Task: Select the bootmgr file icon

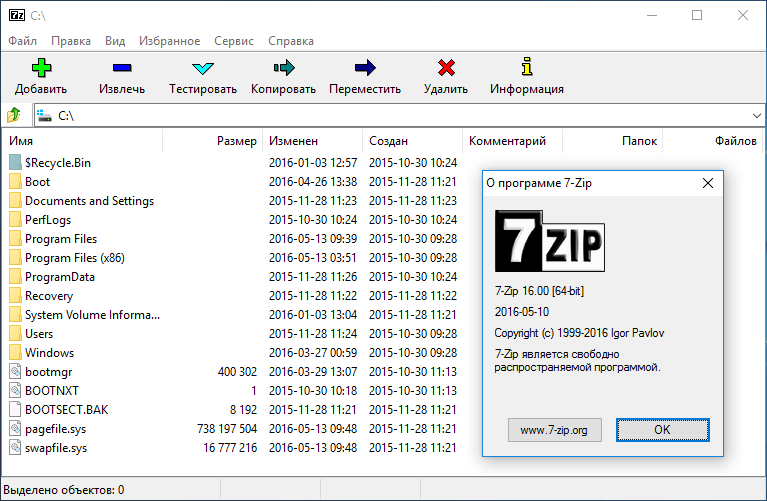Action: tap(15, 371)
